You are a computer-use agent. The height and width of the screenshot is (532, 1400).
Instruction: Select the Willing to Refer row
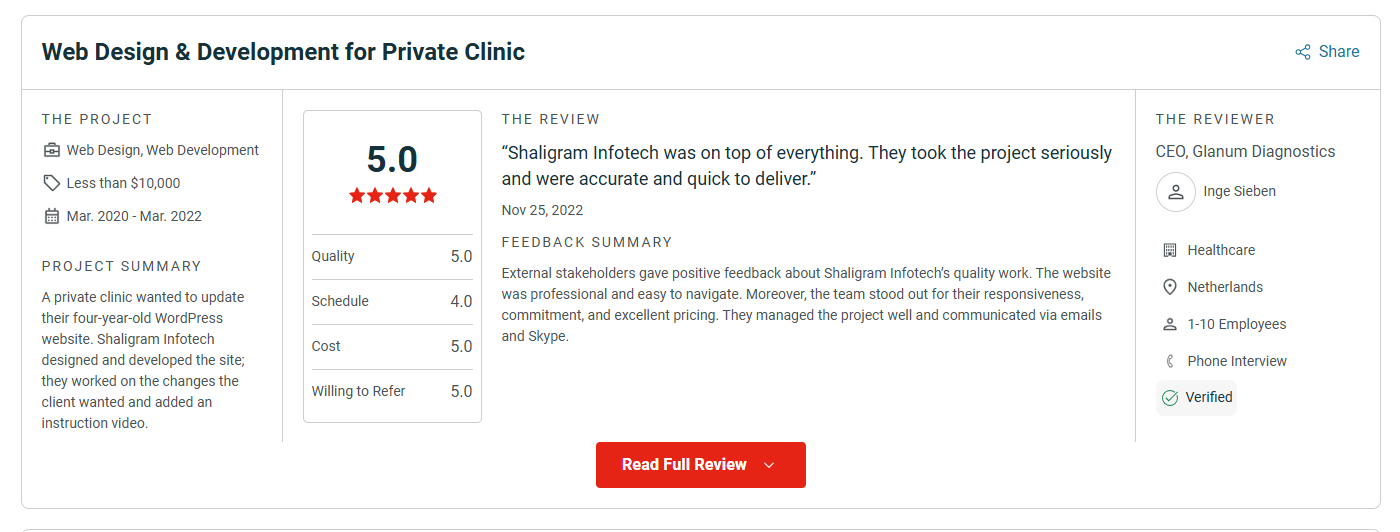[392, 392]
